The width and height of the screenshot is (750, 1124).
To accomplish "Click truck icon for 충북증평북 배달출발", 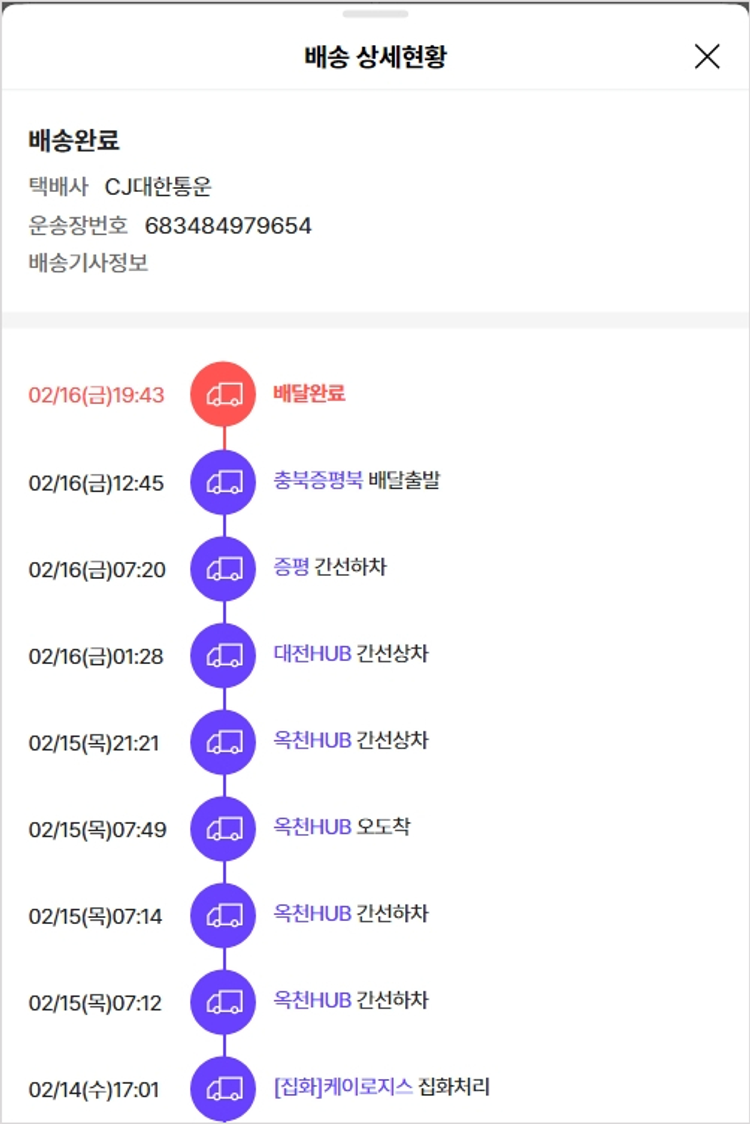I will coord(224,482).
